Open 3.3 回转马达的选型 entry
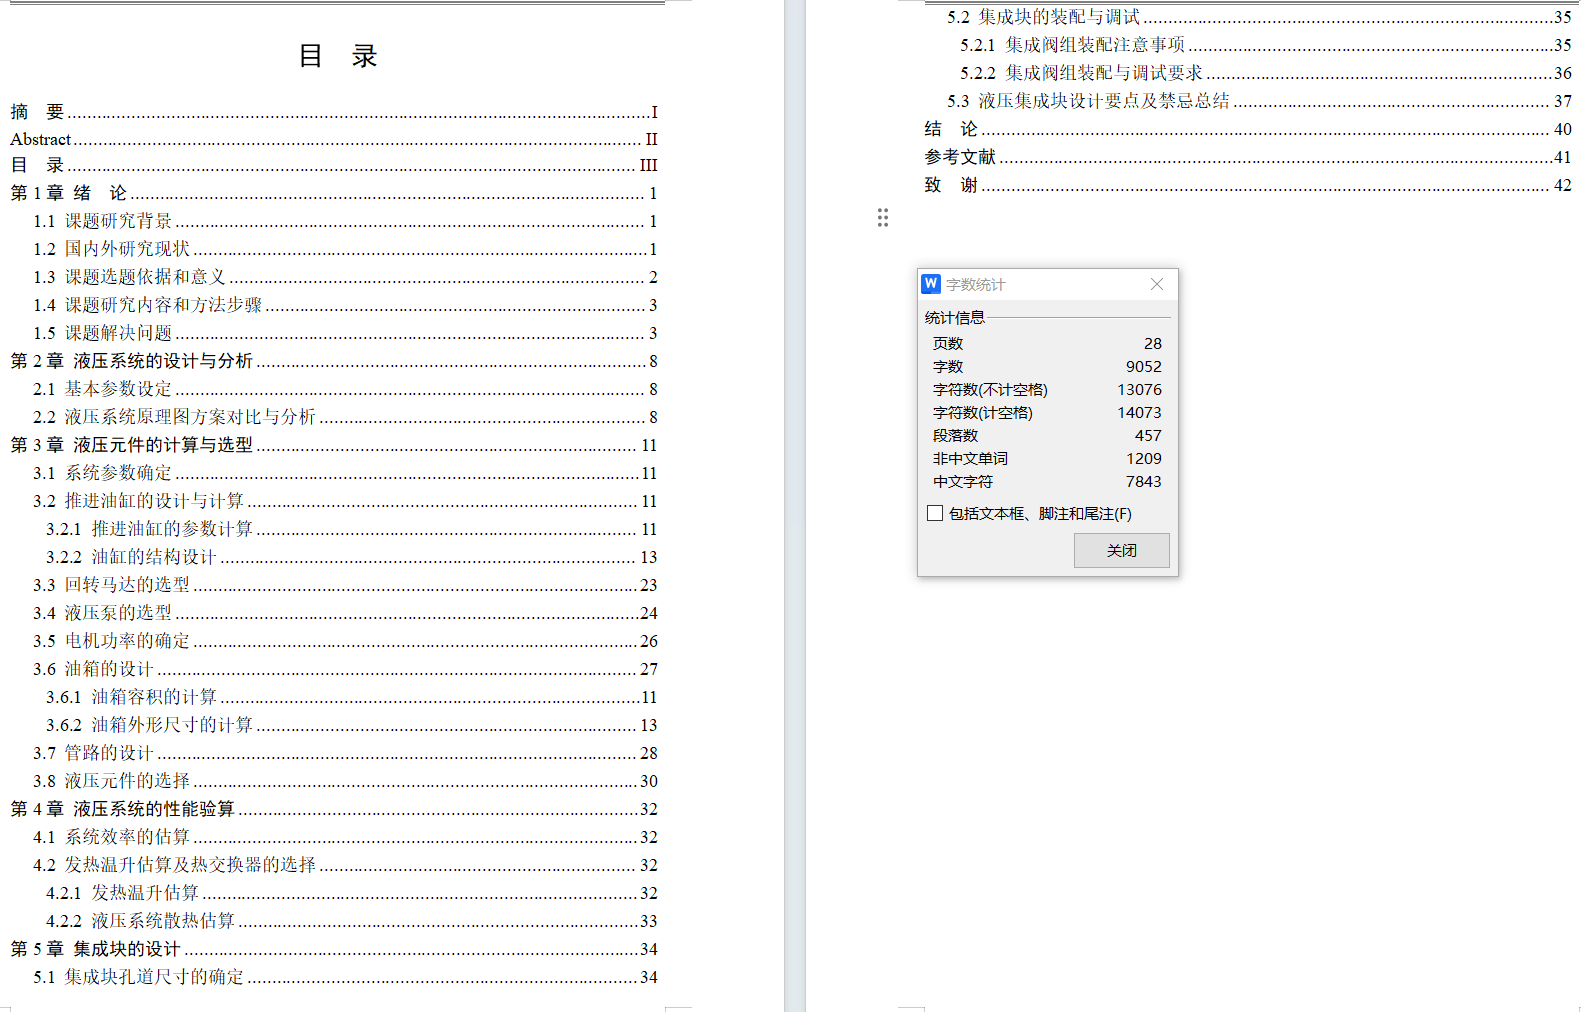 coord(345,585)
